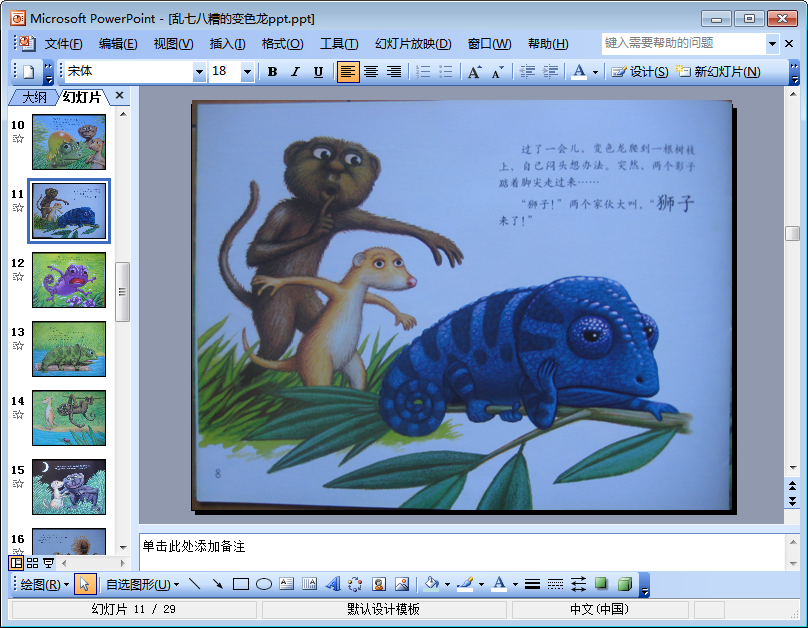808x628 pixels.
Task: Toggle Italic formatting
Action: coord(295,72)
